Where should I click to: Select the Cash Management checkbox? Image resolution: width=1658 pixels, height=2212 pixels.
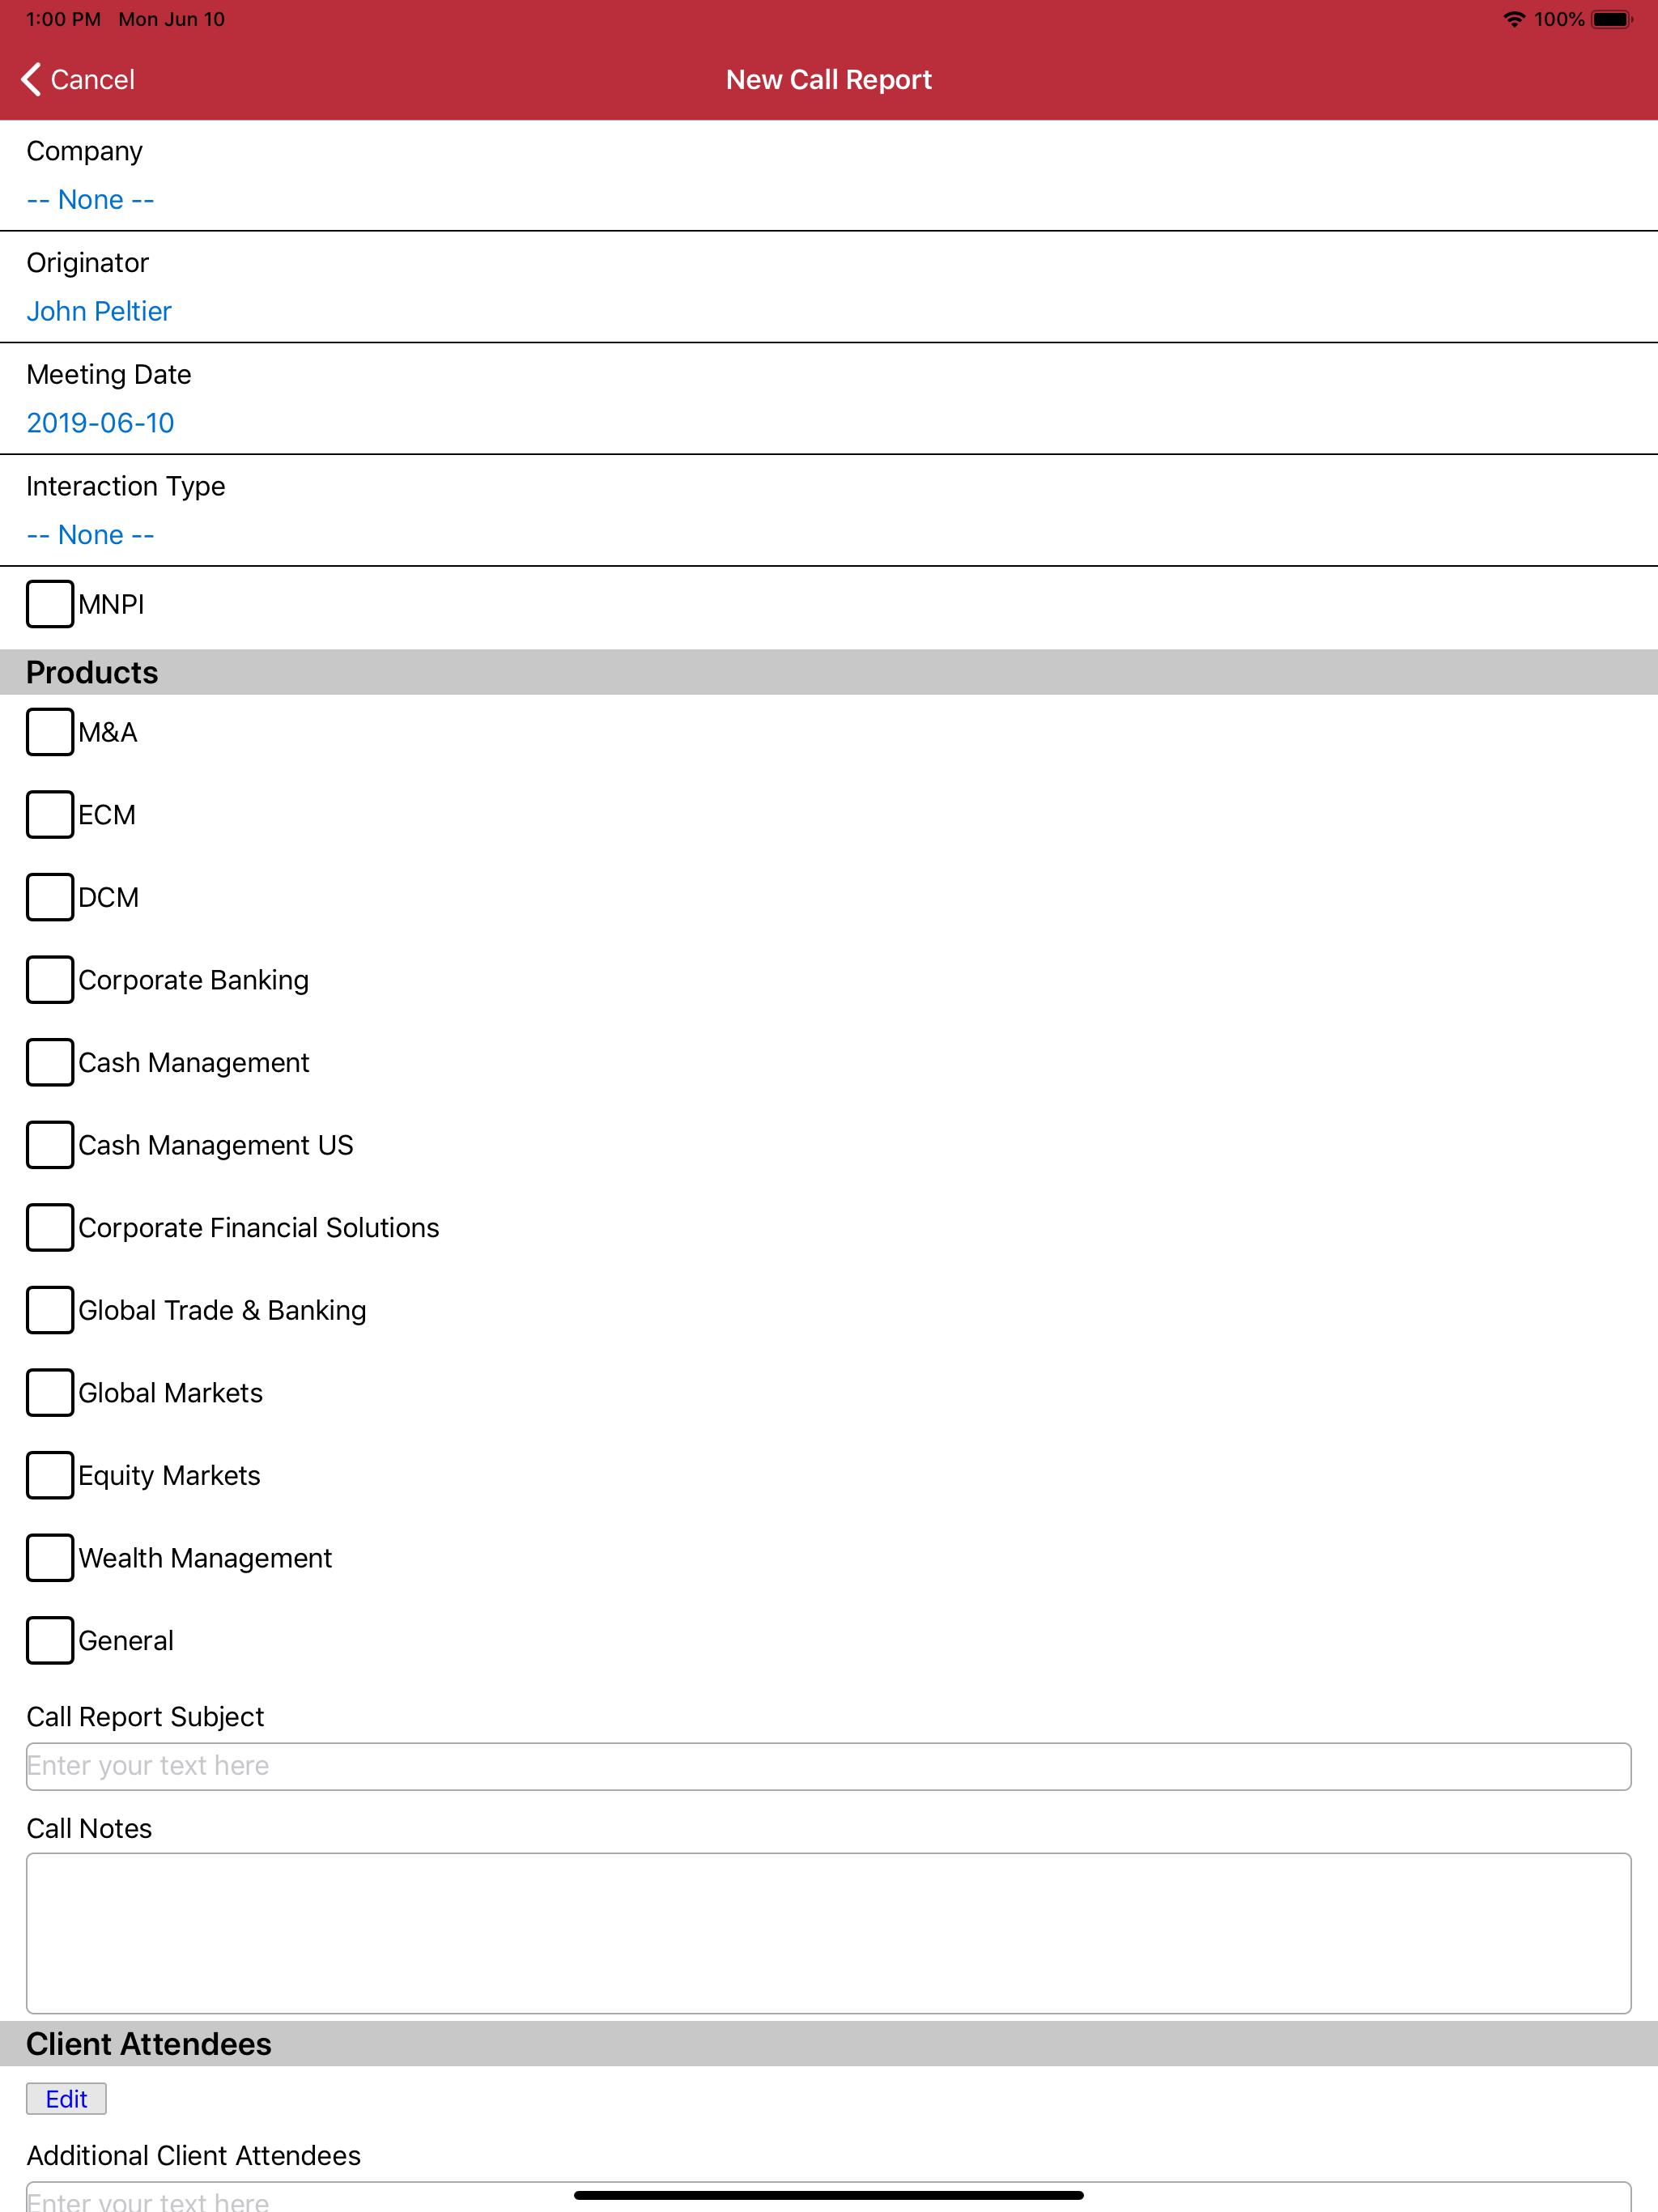point(50,1062)
